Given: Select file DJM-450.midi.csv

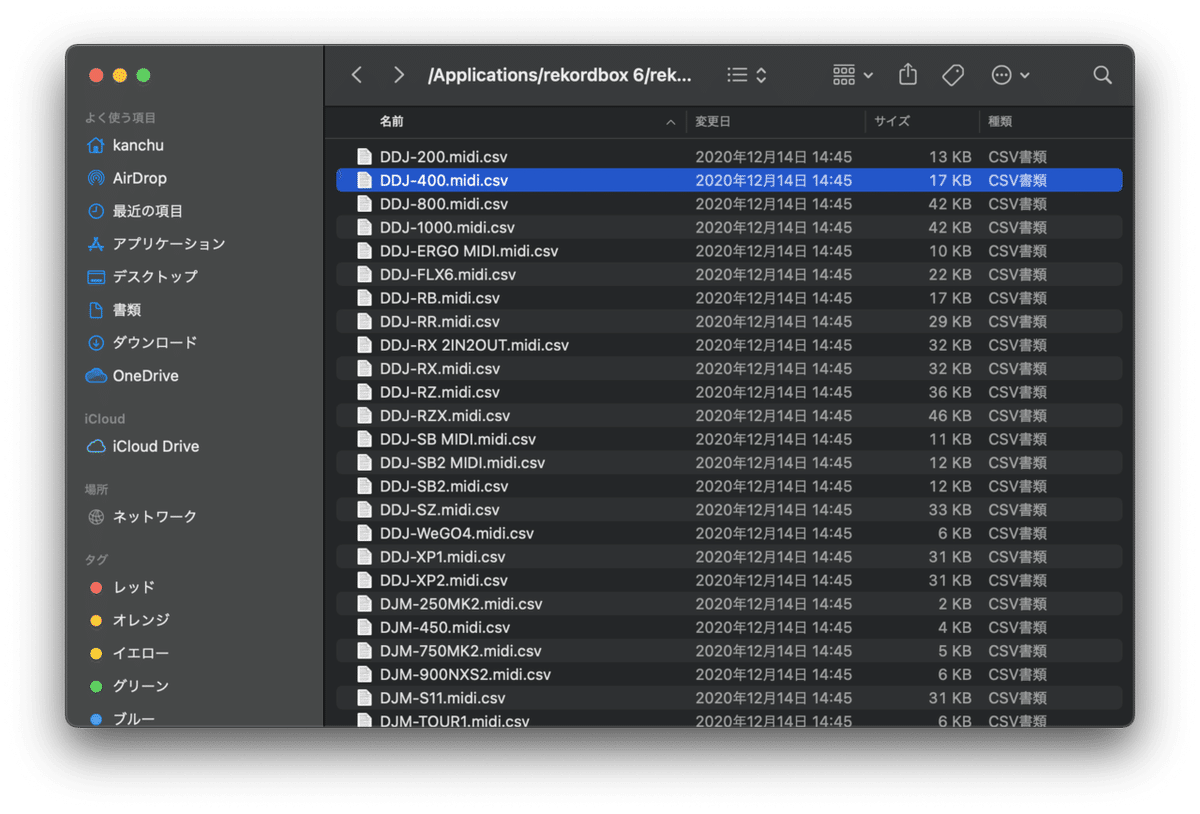Looking at the screenshot, I should click(729, 627).
